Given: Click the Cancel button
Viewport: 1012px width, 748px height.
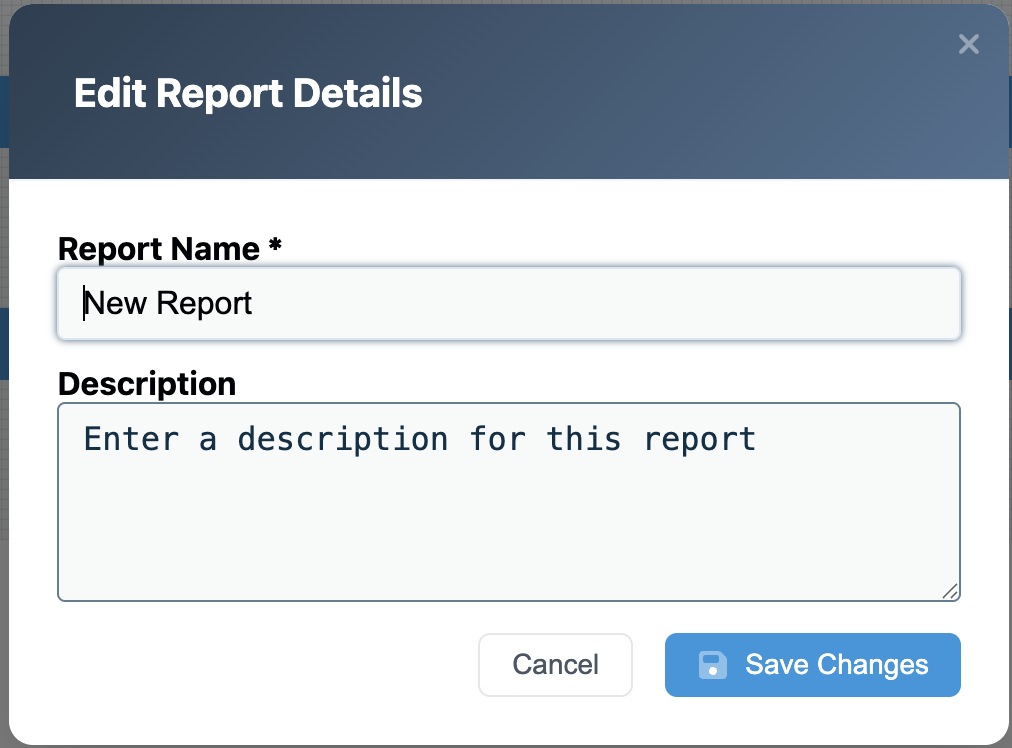Looking at the screenshot, I should (x=555, y=664).
